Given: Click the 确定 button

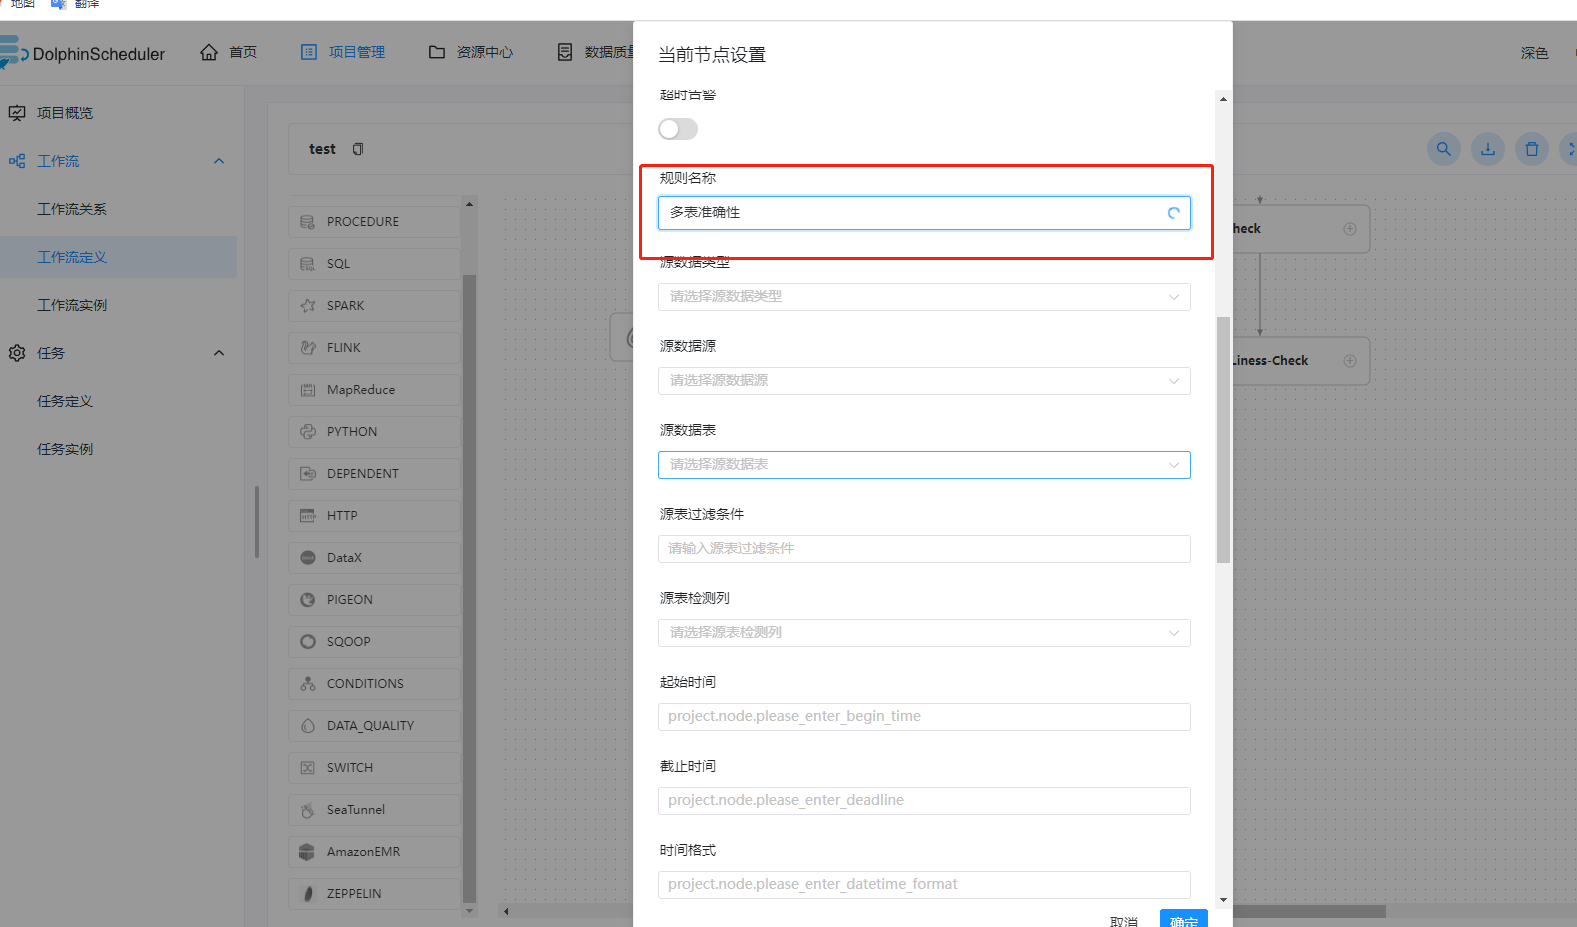Looking at the screenshot, I should pyautogui.click(x=1184, y=920).
